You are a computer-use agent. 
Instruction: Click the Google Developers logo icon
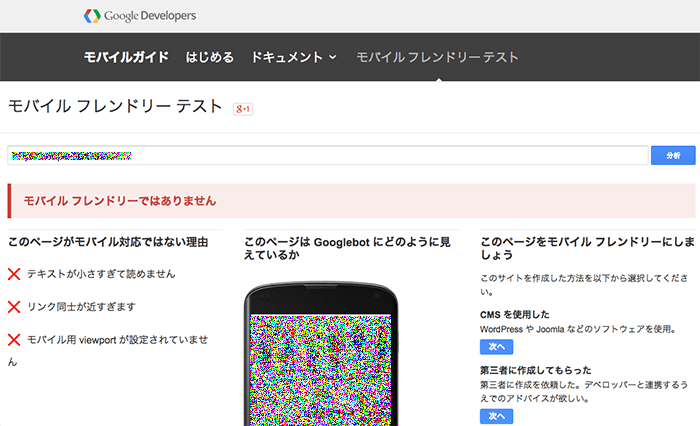click(93, 16)
